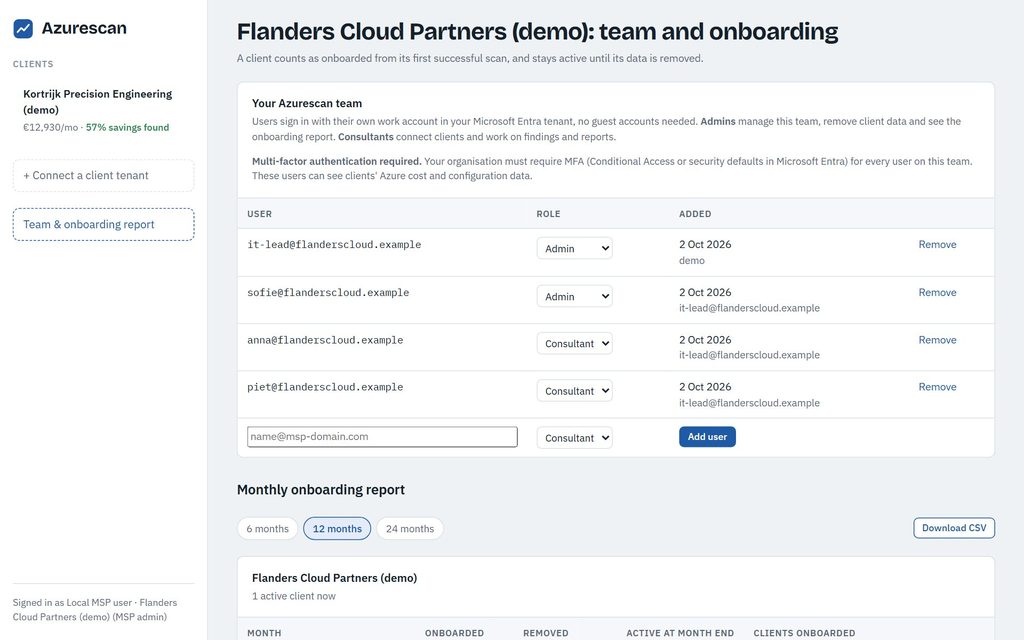Remove anna@flanderscloud.example from the team
The height and width of the screenshot is (640, 1024).
pyautogui.click(x=937, y=340)
